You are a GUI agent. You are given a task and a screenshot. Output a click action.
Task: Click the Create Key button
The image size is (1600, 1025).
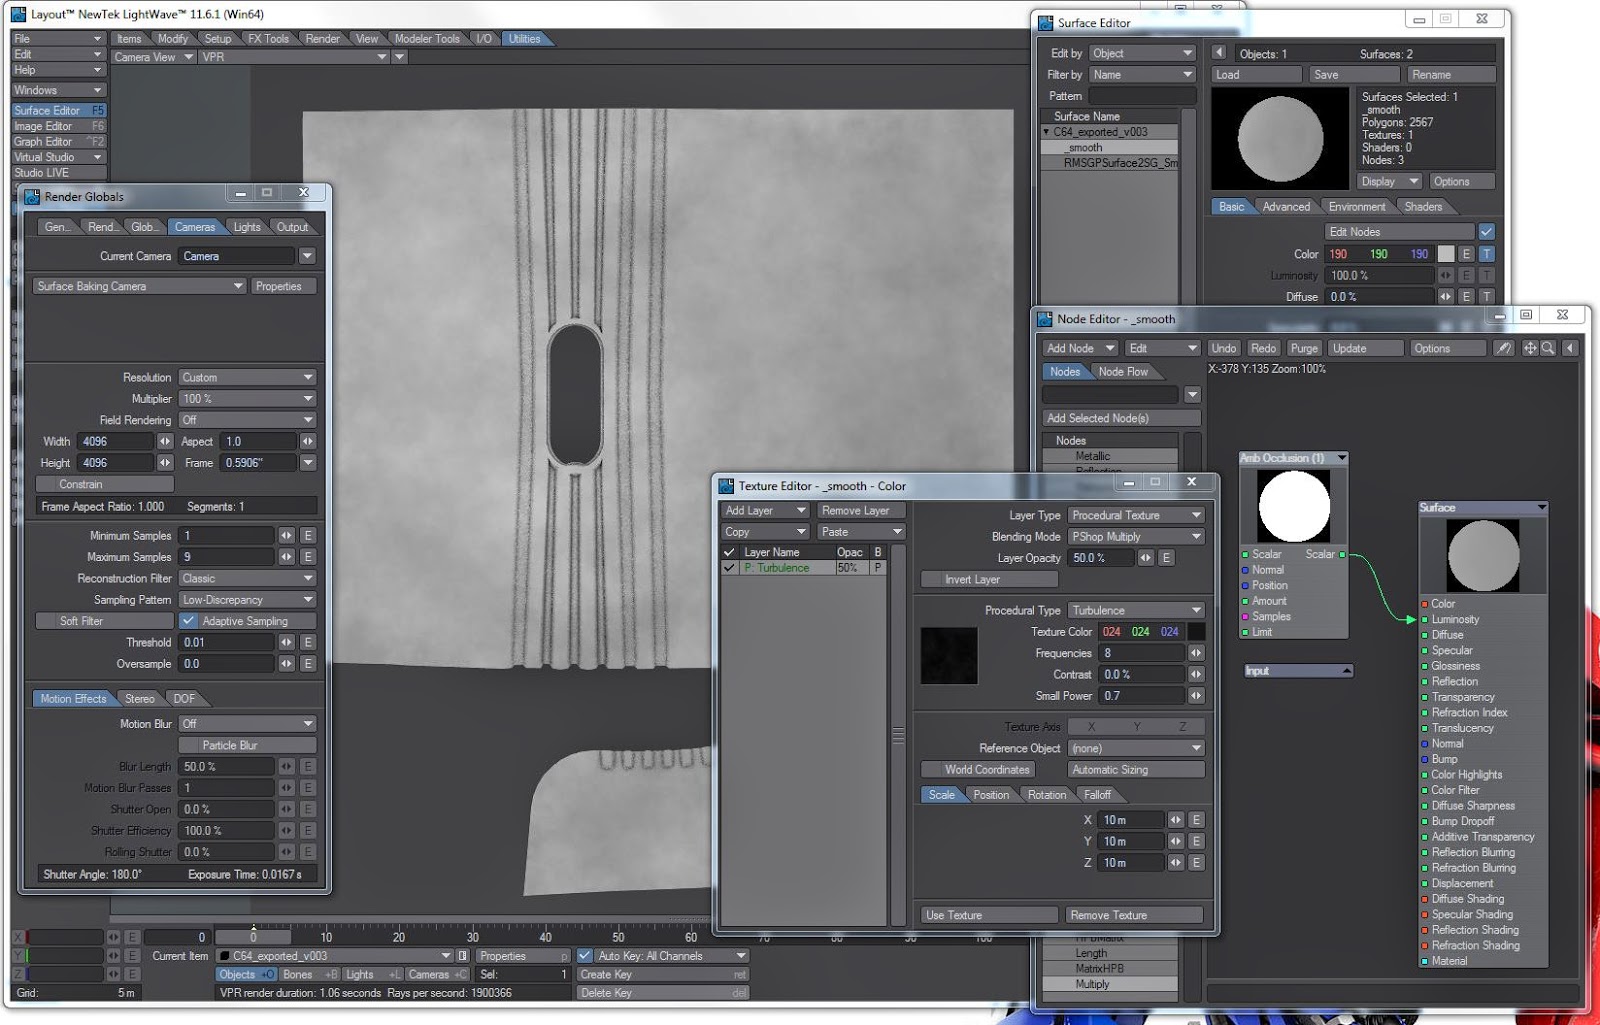pos(663,975)
